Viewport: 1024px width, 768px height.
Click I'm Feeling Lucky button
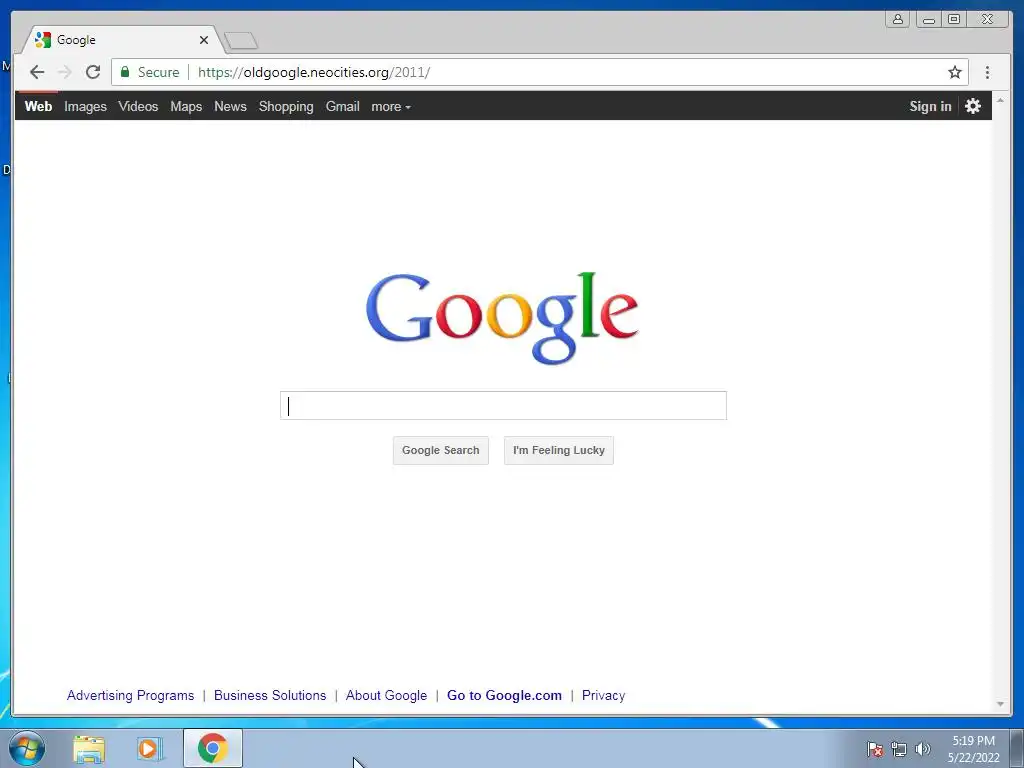[x=559, y=451]
